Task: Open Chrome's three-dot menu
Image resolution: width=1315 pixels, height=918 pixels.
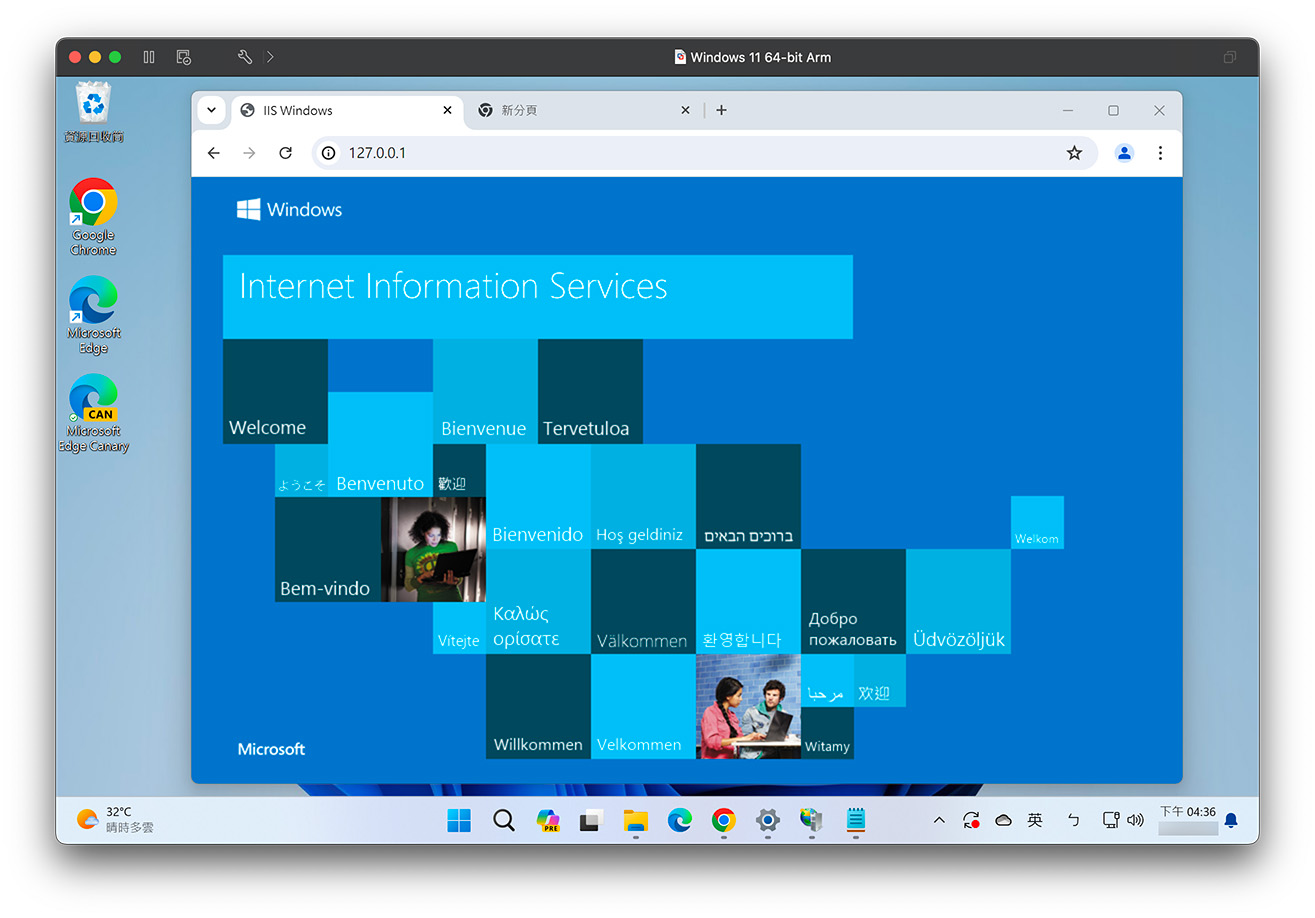Action: pyautogui.click(x=1160, y=153)
